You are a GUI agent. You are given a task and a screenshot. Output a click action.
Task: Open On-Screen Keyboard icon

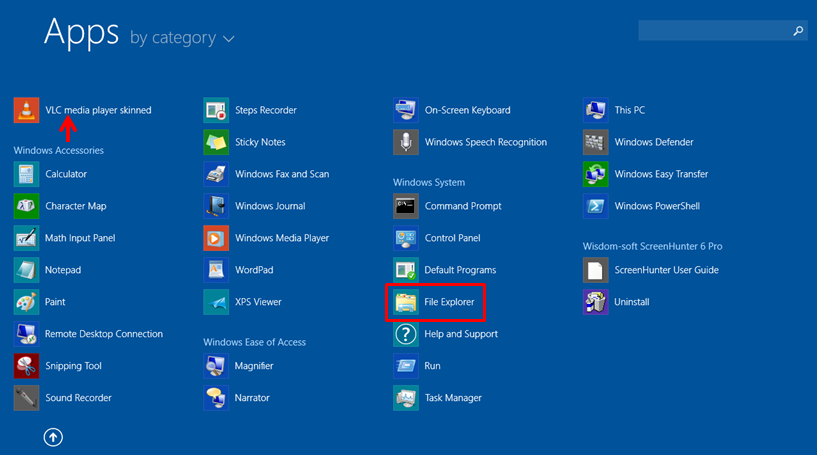click(405, 110)
